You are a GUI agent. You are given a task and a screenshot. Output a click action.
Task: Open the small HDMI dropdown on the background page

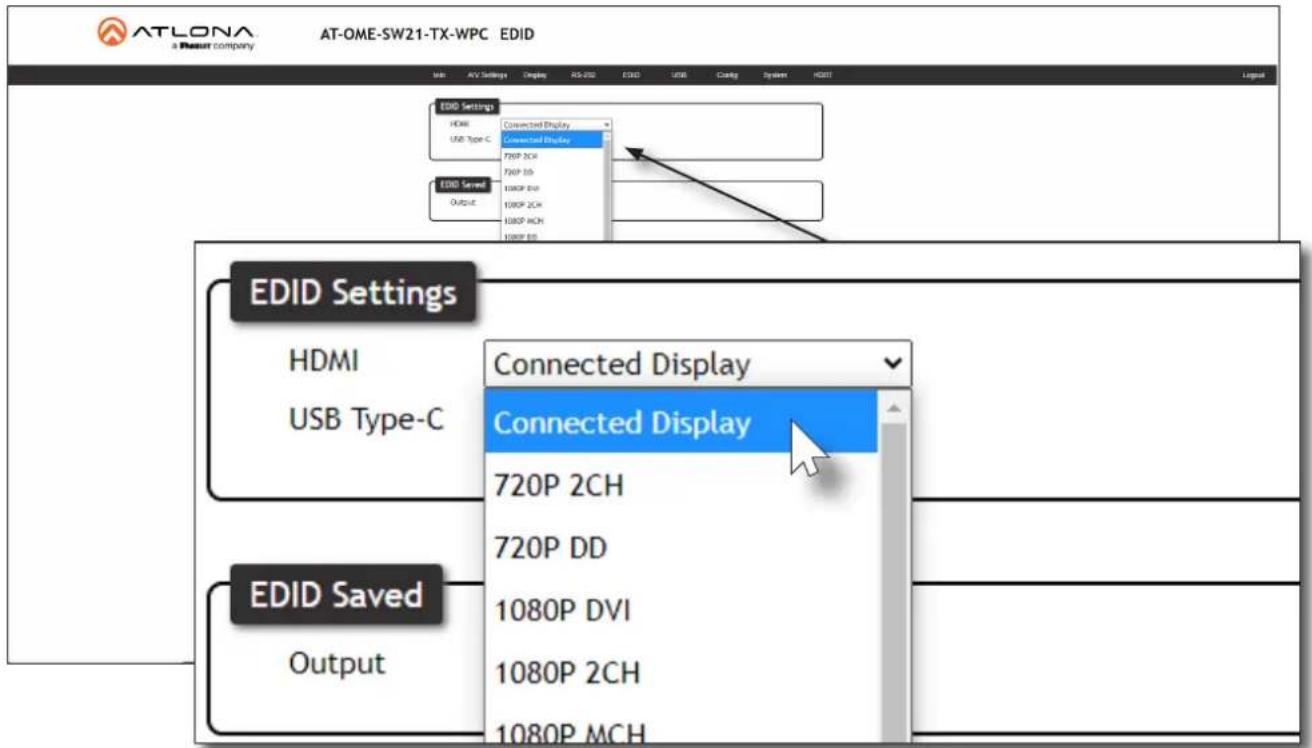[x=556, y=125]
